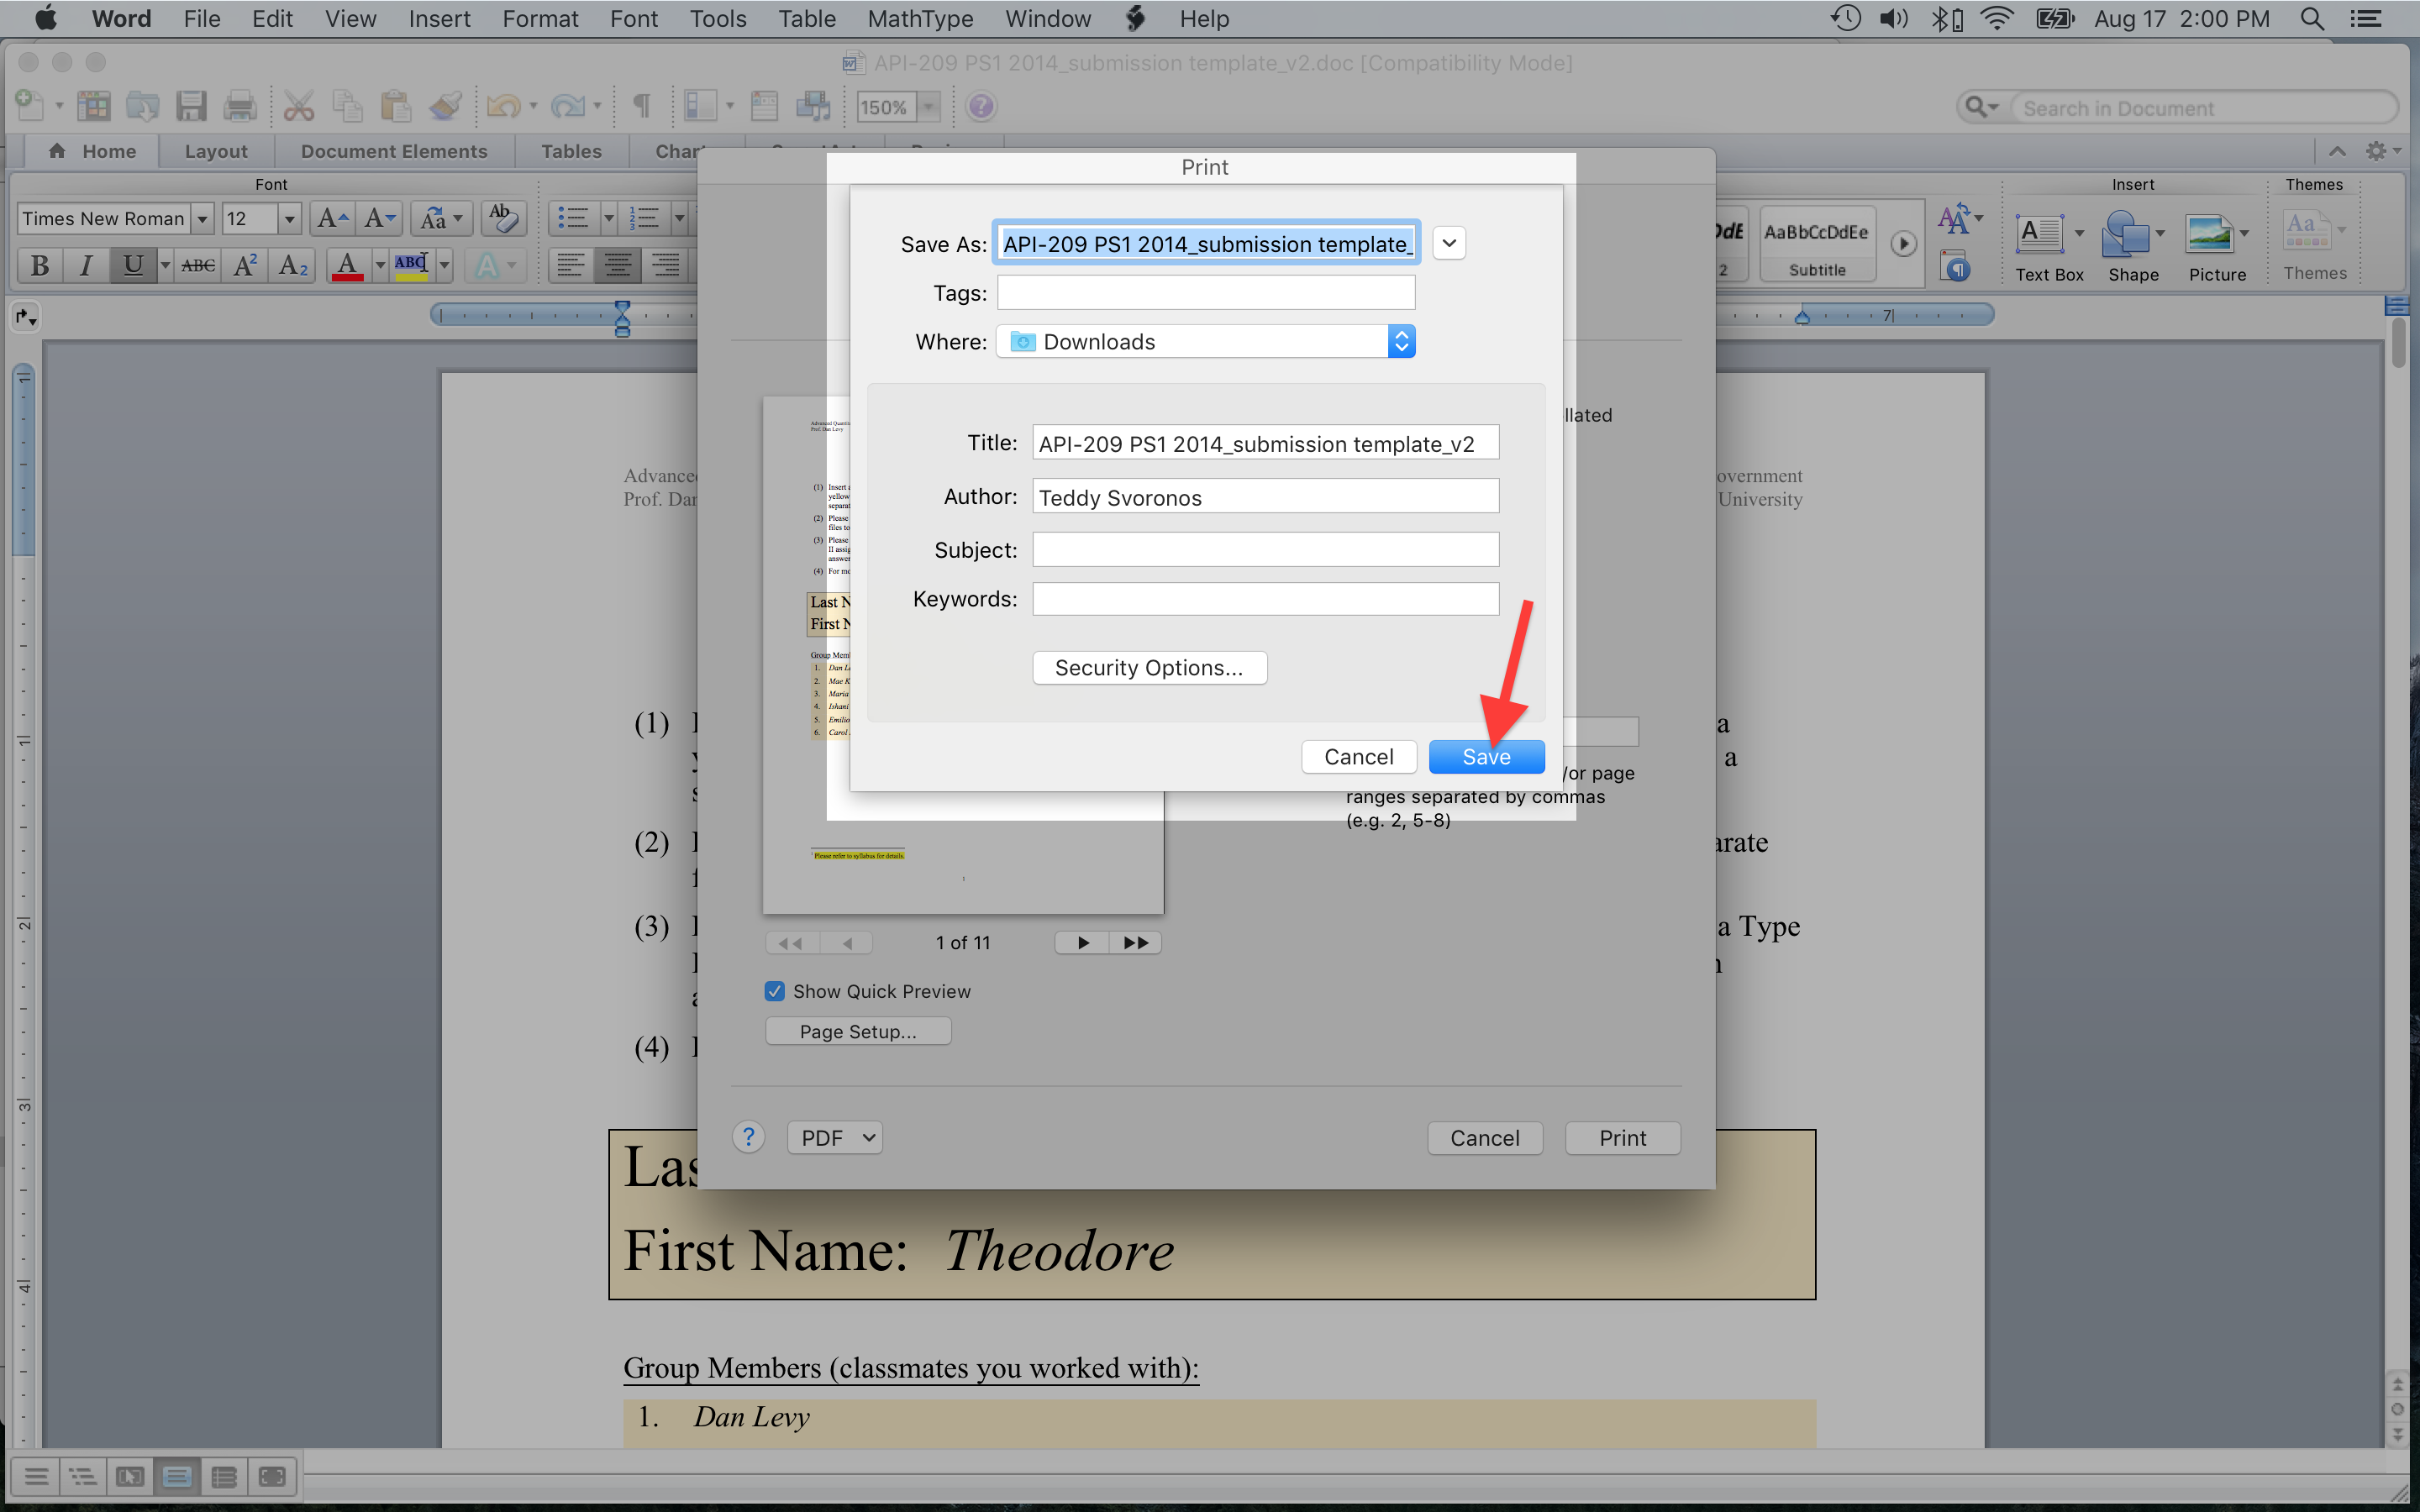Screen dimensions: 2420x1512
Task: Click the Tags input field
Action: tap(1206, 293)
